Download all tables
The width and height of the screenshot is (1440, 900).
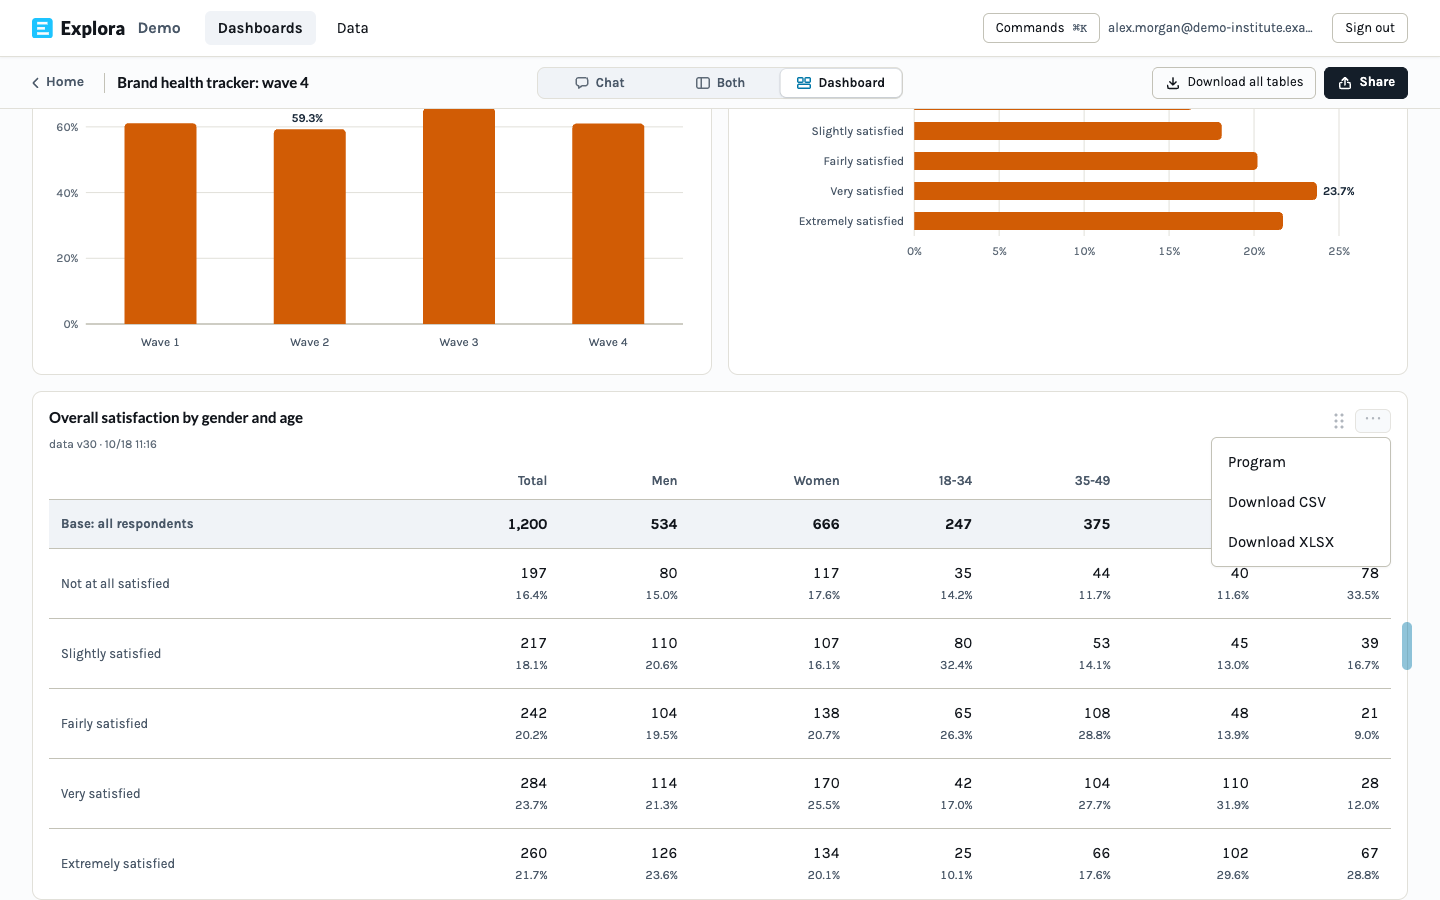coord(1234,83)
